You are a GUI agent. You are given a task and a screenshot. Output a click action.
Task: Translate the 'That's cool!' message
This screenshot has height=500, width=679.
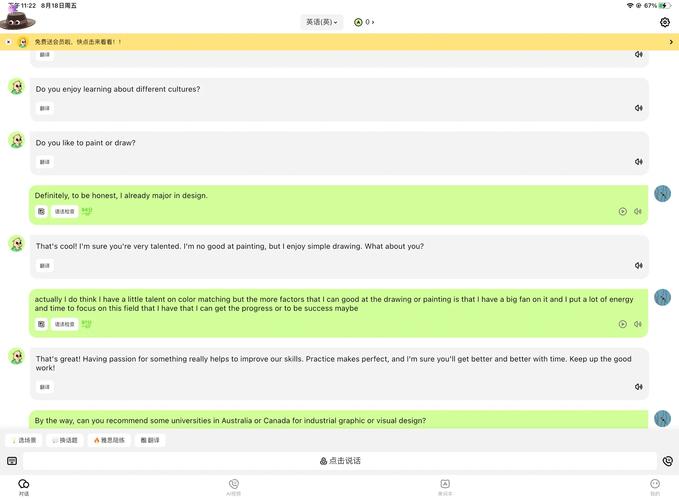pos(45,266)
